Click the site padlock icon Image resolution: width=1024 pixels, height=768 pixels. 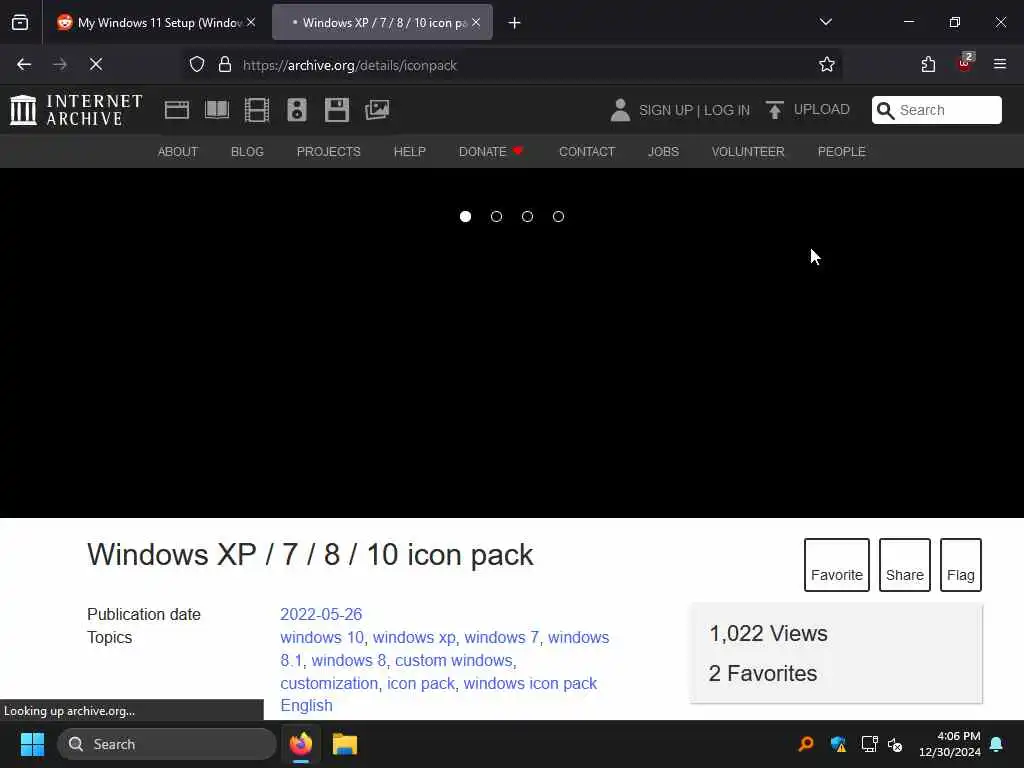click(225, 65)
